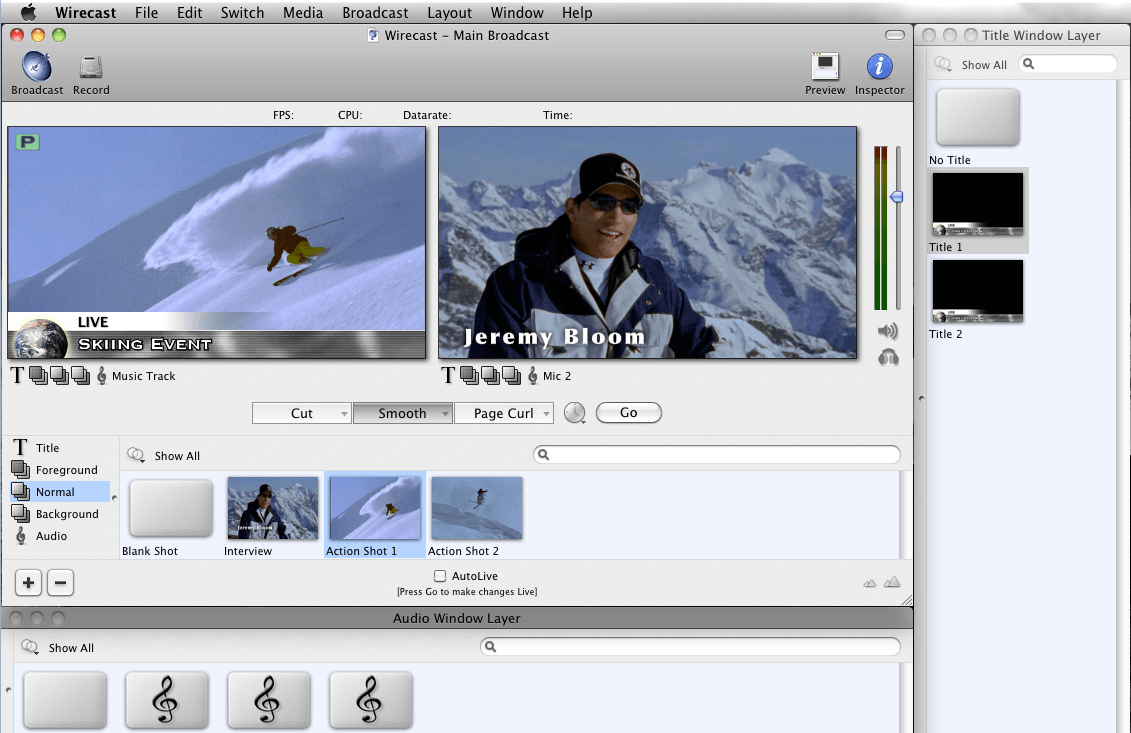Viewport: 1131px width, 733px height.
Task: Click the Go button to make changes live
Action: [x=628, y=413]
